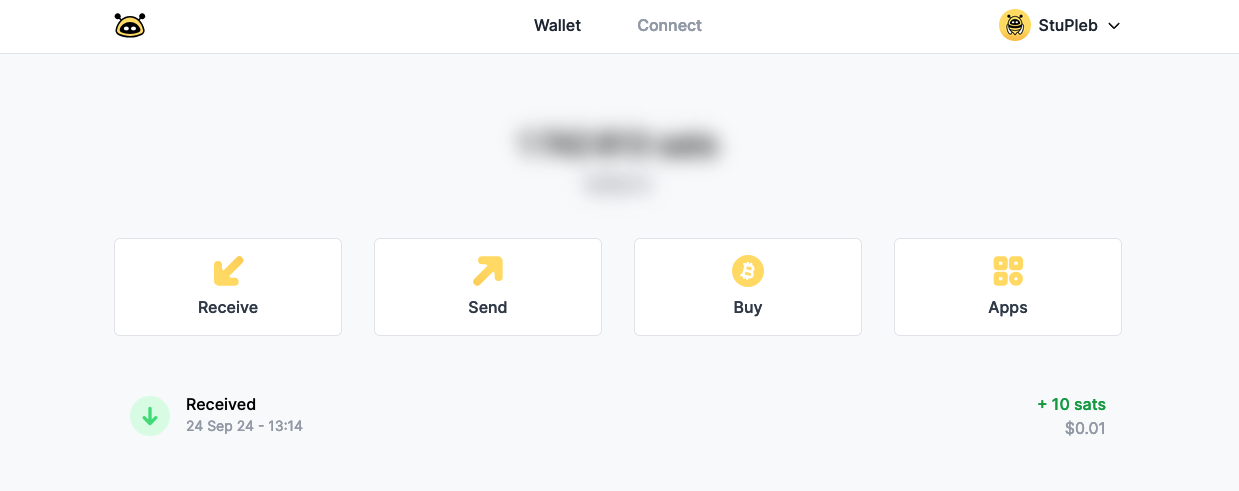
Task: Expand the account chevron next to StuPleb
Action: pyautogui.click(x=1114, y=26)
